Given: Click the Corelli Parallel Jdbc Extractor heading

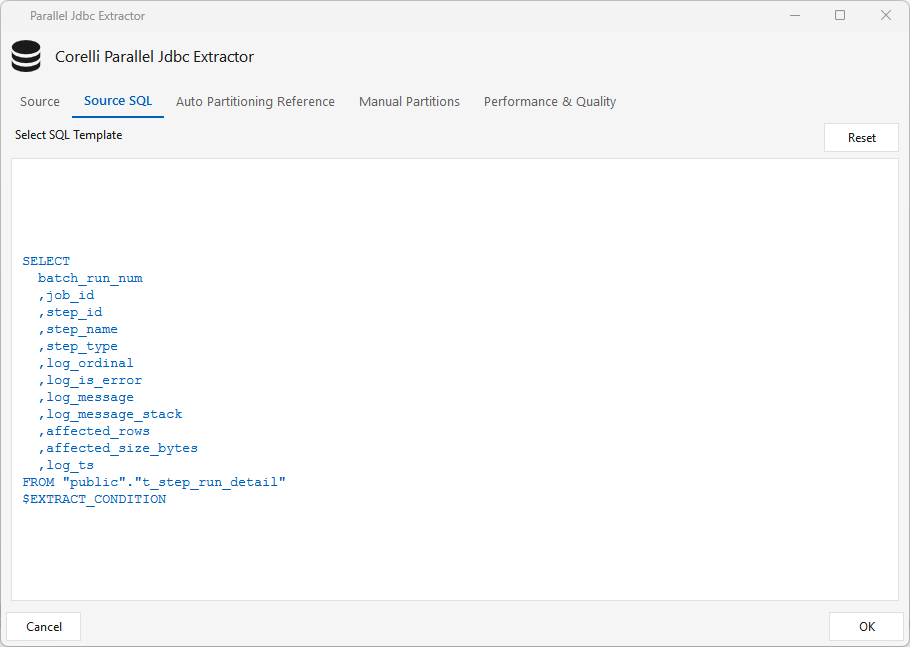Looking at the screenshot, I should 154,57.
